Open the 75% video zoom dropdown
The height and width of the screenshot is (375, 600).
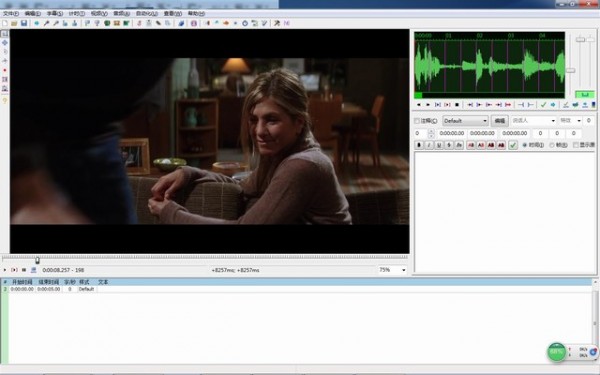point(392,270)
